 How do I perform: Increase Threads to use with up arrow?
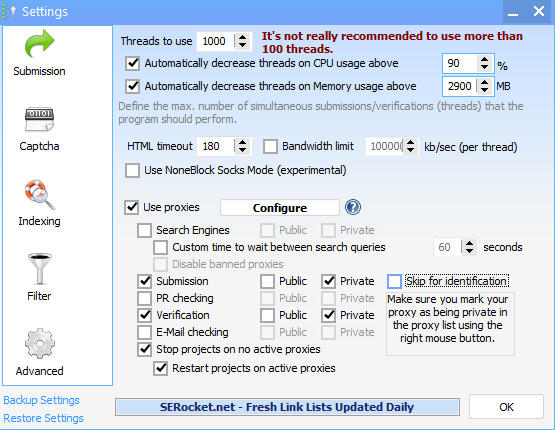(242, 38)
